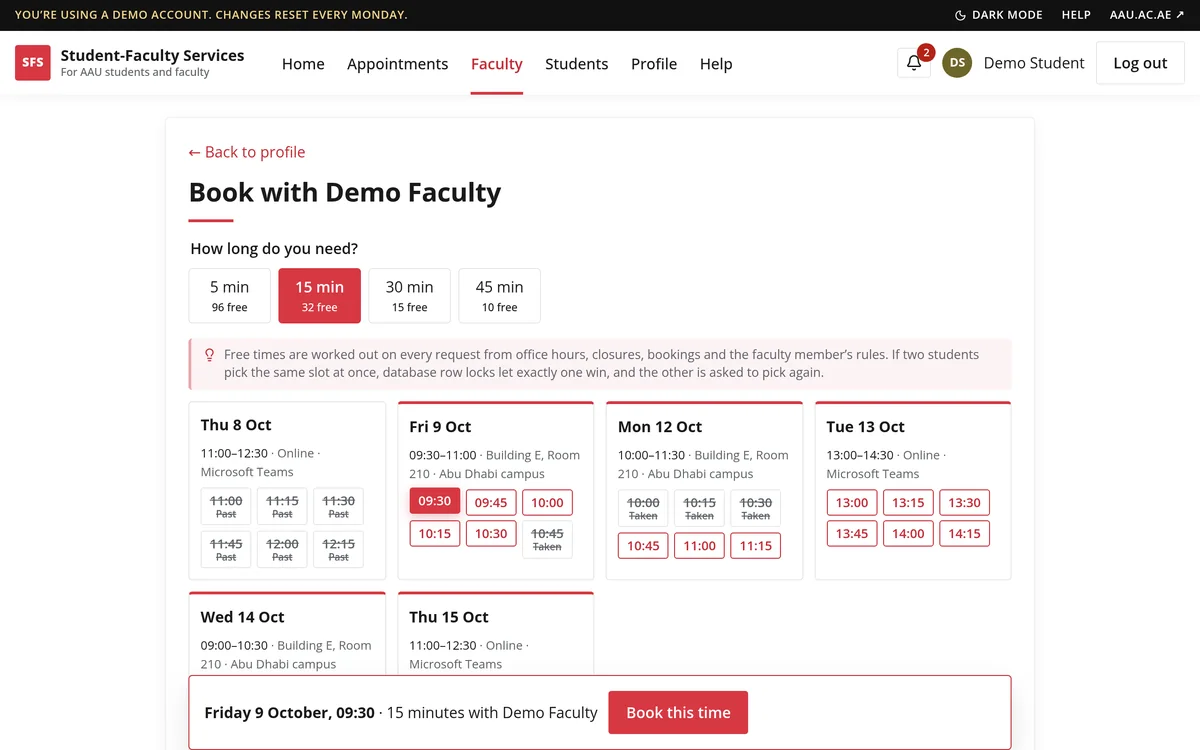The height and width of the screenshot is (750, 1200).
Task: Click the taken 10:00 slot on Monday
Action: point(644,508)
